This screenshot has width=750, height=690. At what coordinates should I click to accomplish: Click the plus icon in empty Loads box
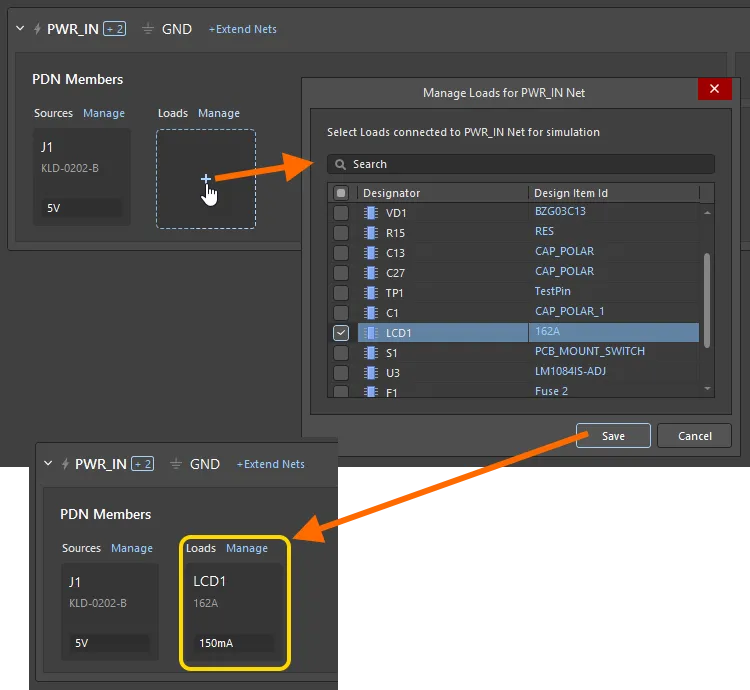(x=206, y=179)
